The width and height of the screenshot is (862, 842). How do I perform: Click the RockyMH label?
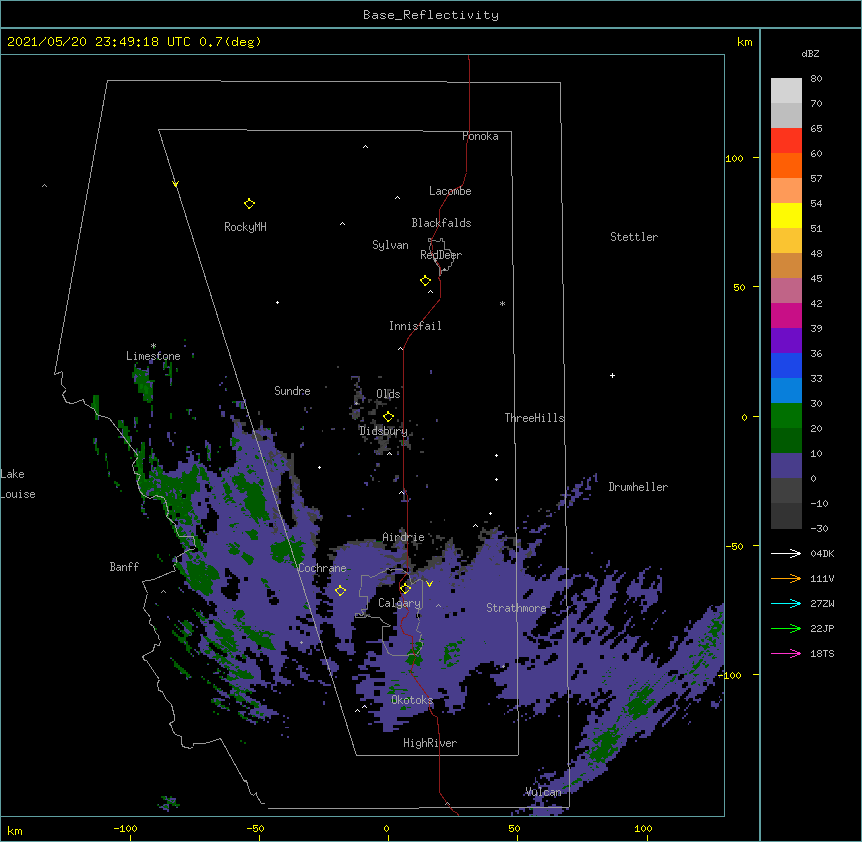click(245, 227)
